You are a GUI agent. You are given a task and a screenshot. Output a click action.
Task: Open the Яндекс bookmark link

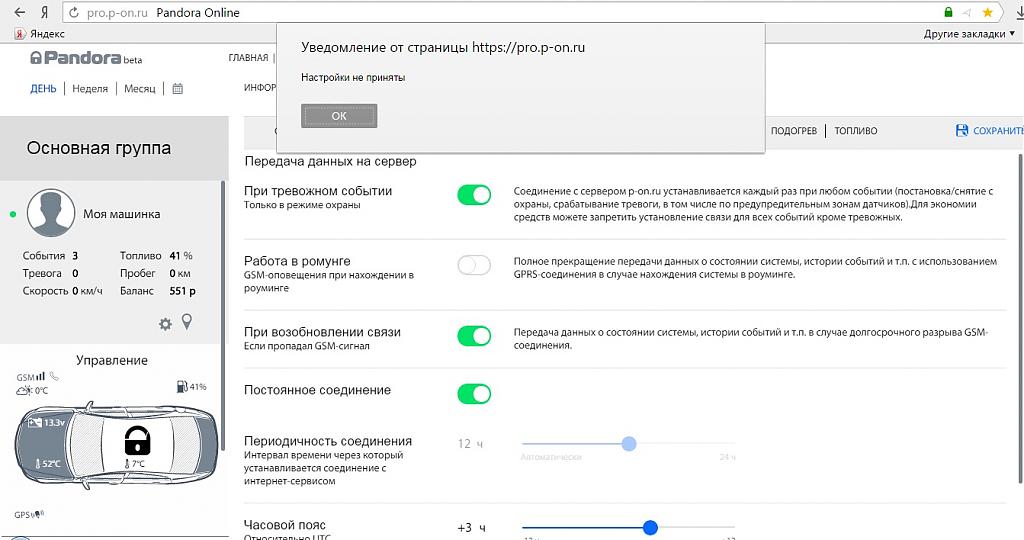click(37, 34)
